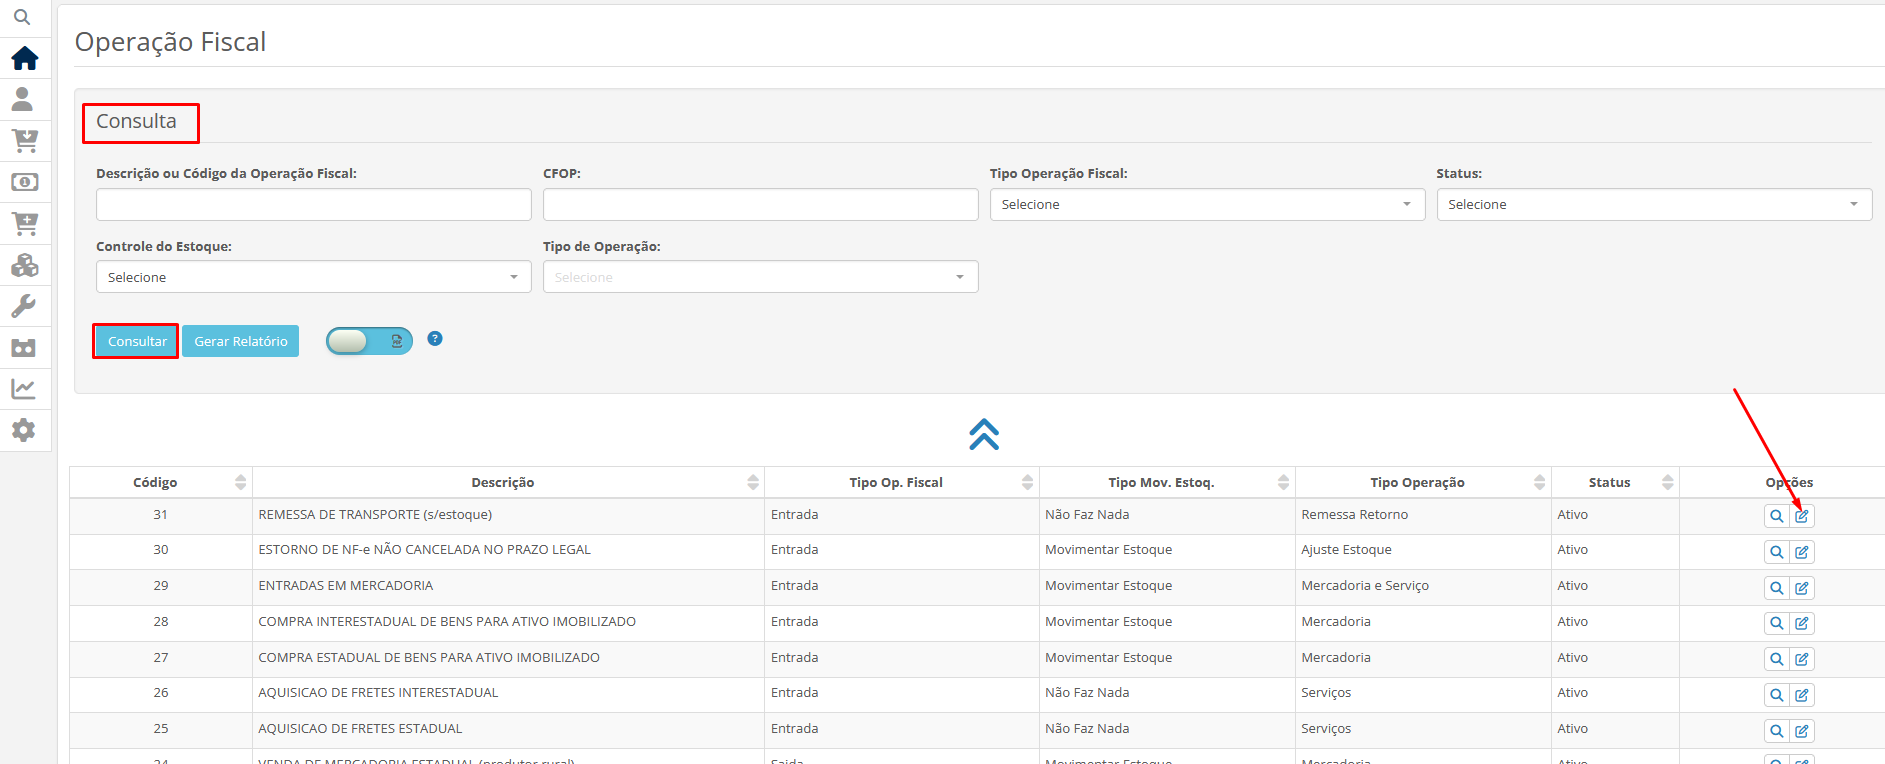View details of operation 29 magnifier icon

point(1776,588)
